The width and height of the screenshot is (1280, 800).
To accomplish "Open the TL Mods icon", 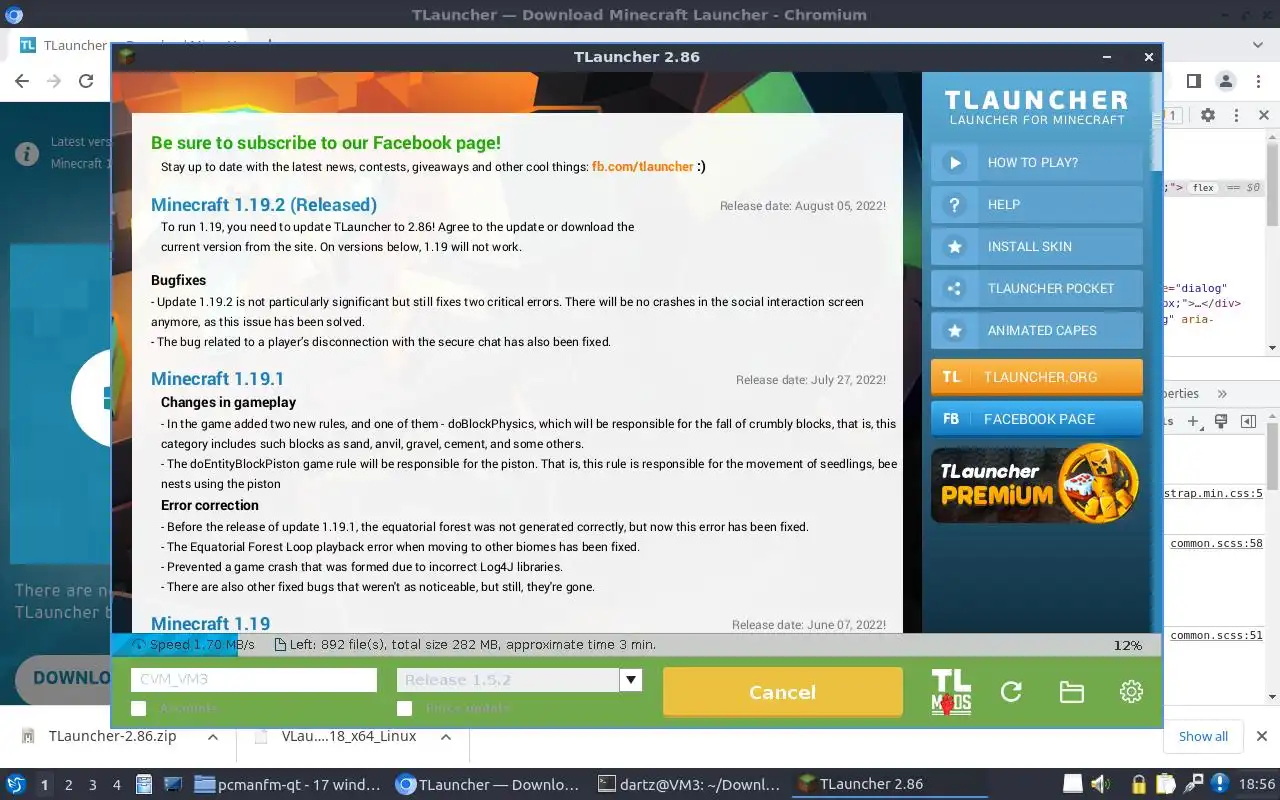I will coord(951,692).
